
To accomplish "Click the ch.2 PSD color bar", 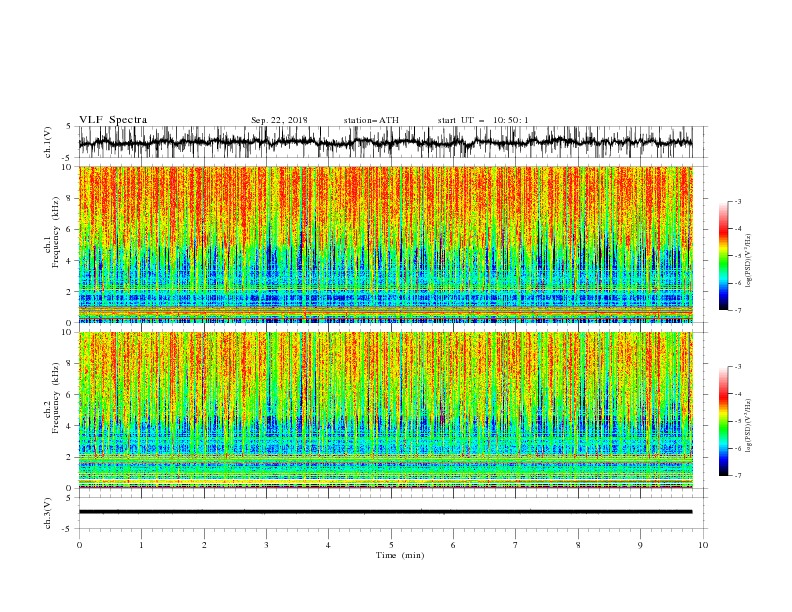I will 723,421.
